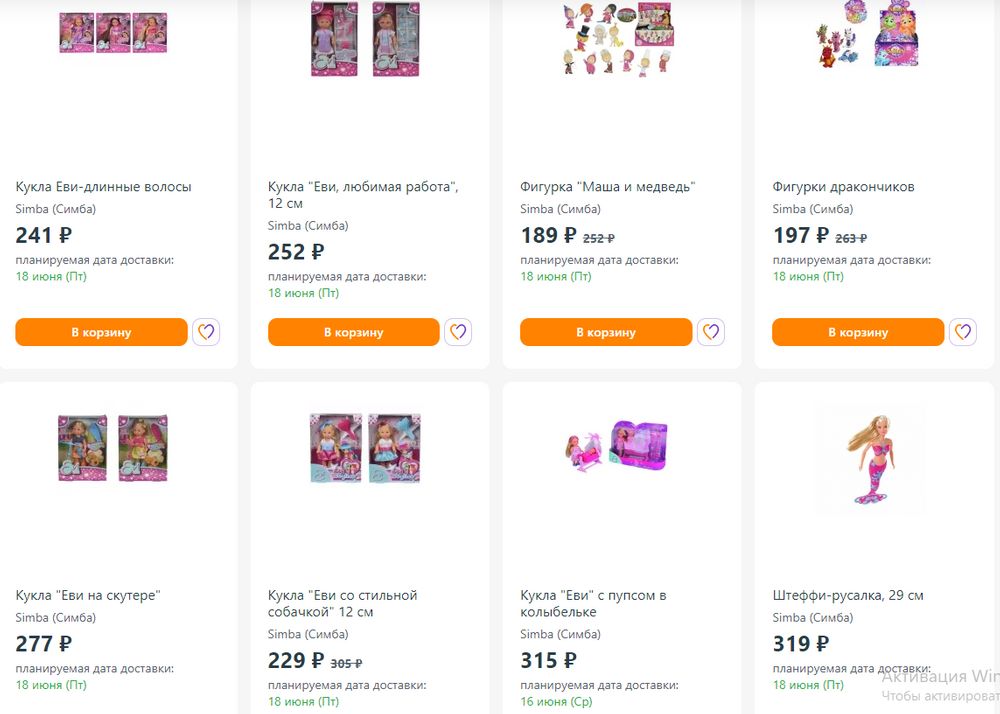
Task: Follow the Штеффи-русалка, 29 см title link
Action: pyautogui.click(x=848, y=595)
